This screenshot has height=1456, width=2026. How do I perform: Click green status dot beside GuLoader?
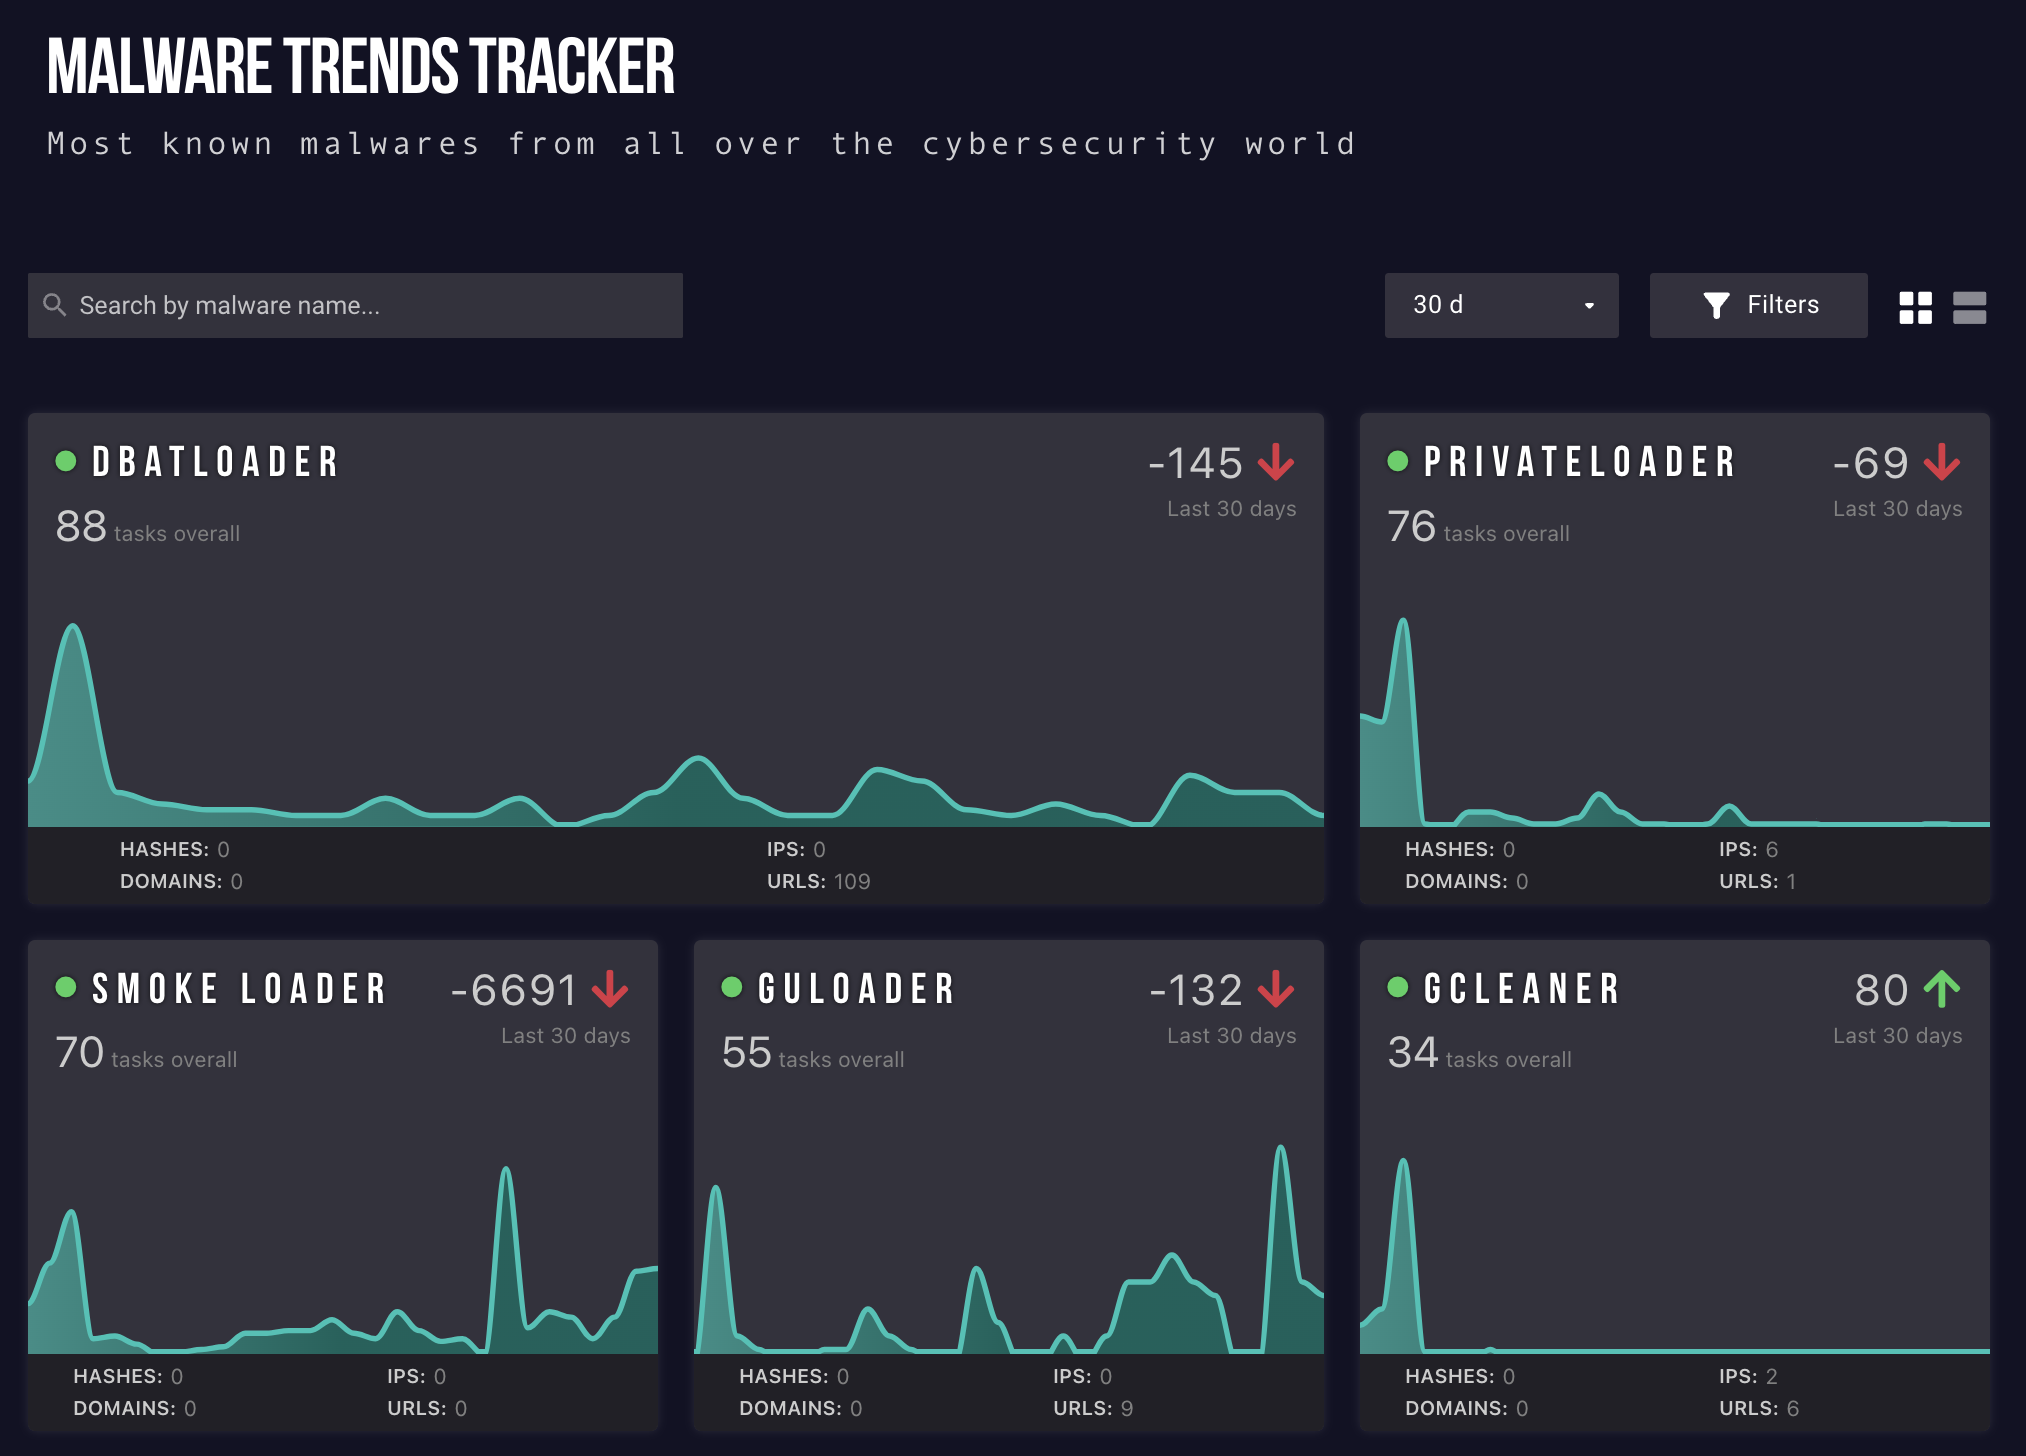click(732, 988)
